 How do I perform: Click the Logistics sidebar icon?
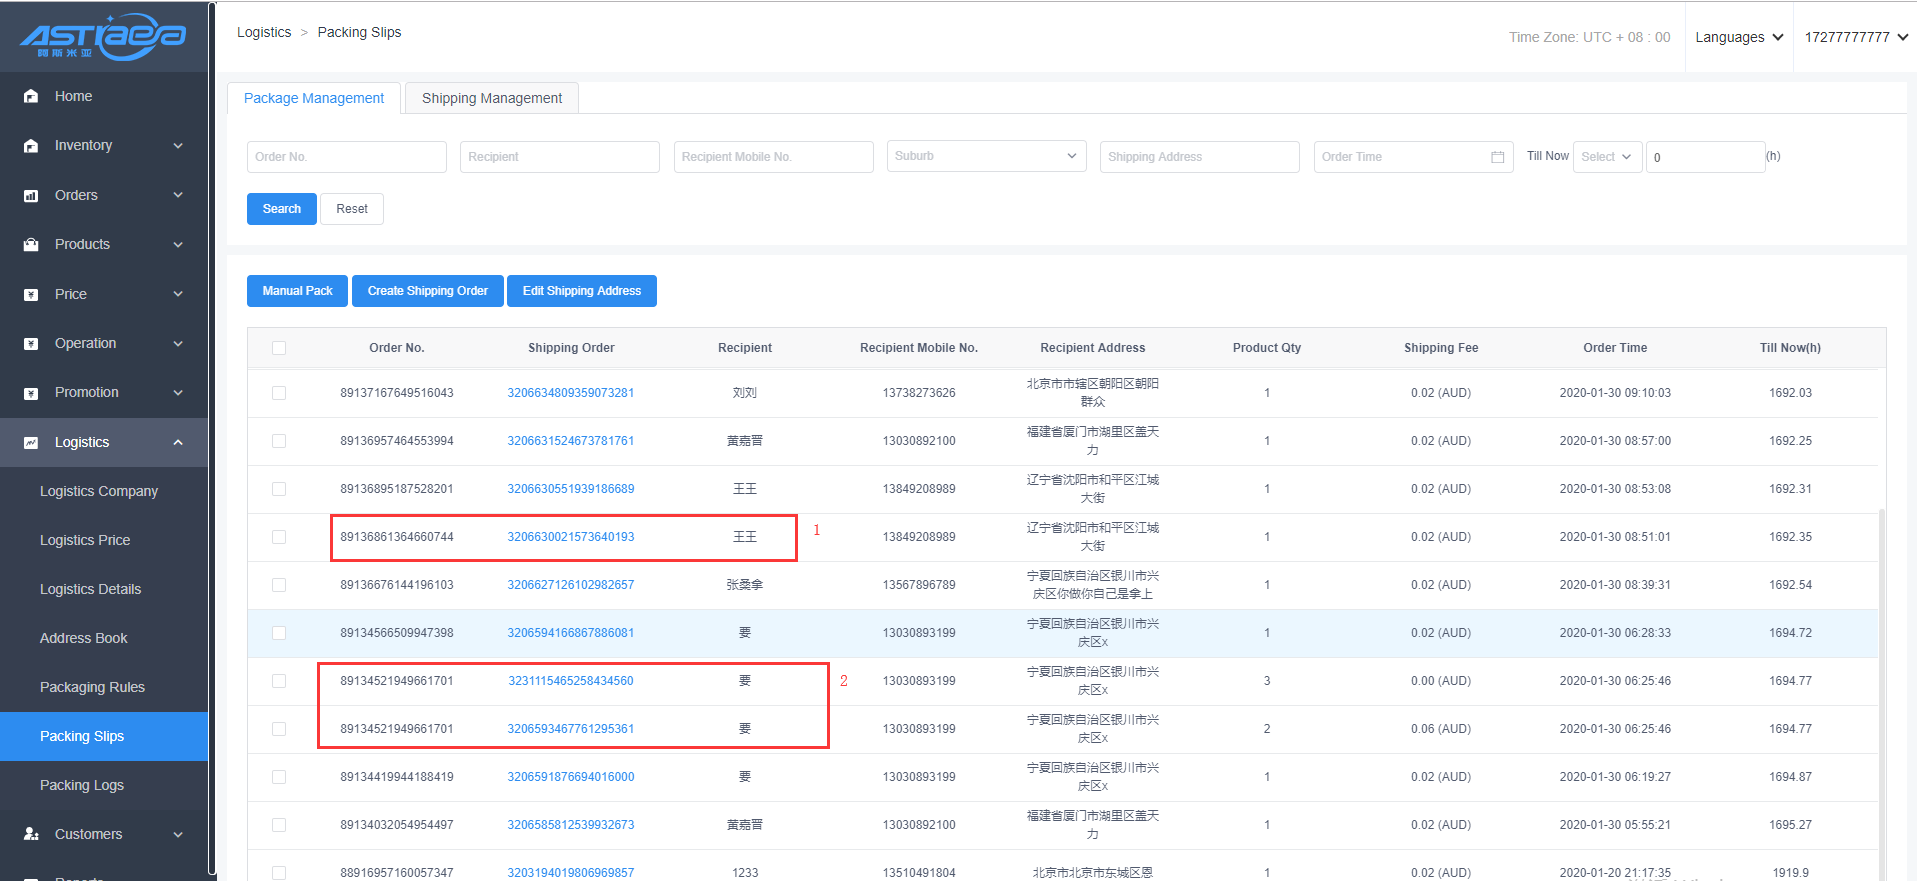tap(31, 443)
